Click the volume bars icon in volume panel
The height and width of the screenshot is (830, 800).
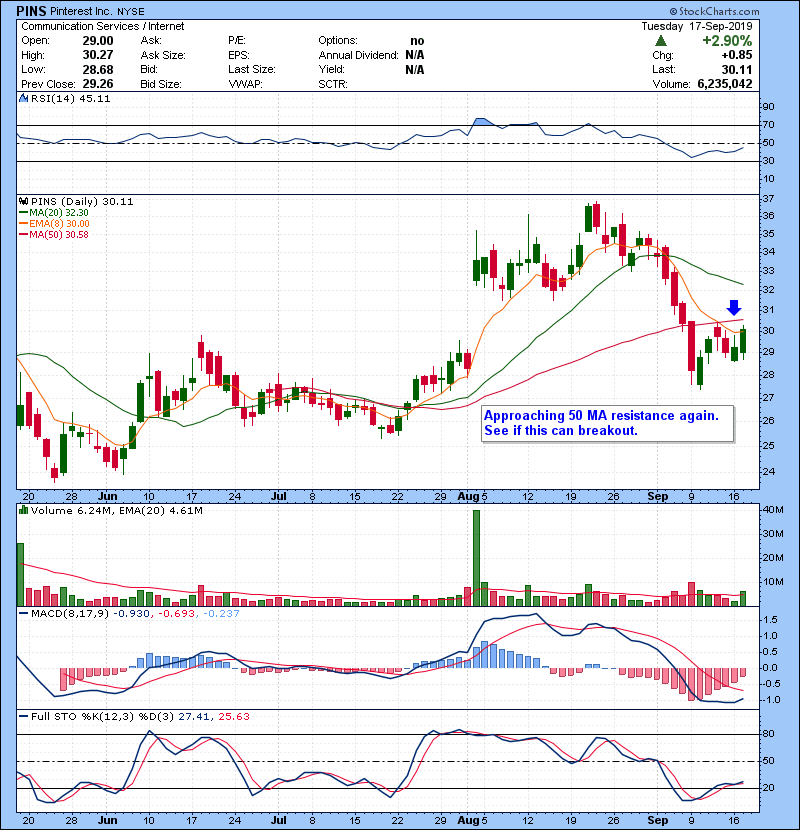23,510
